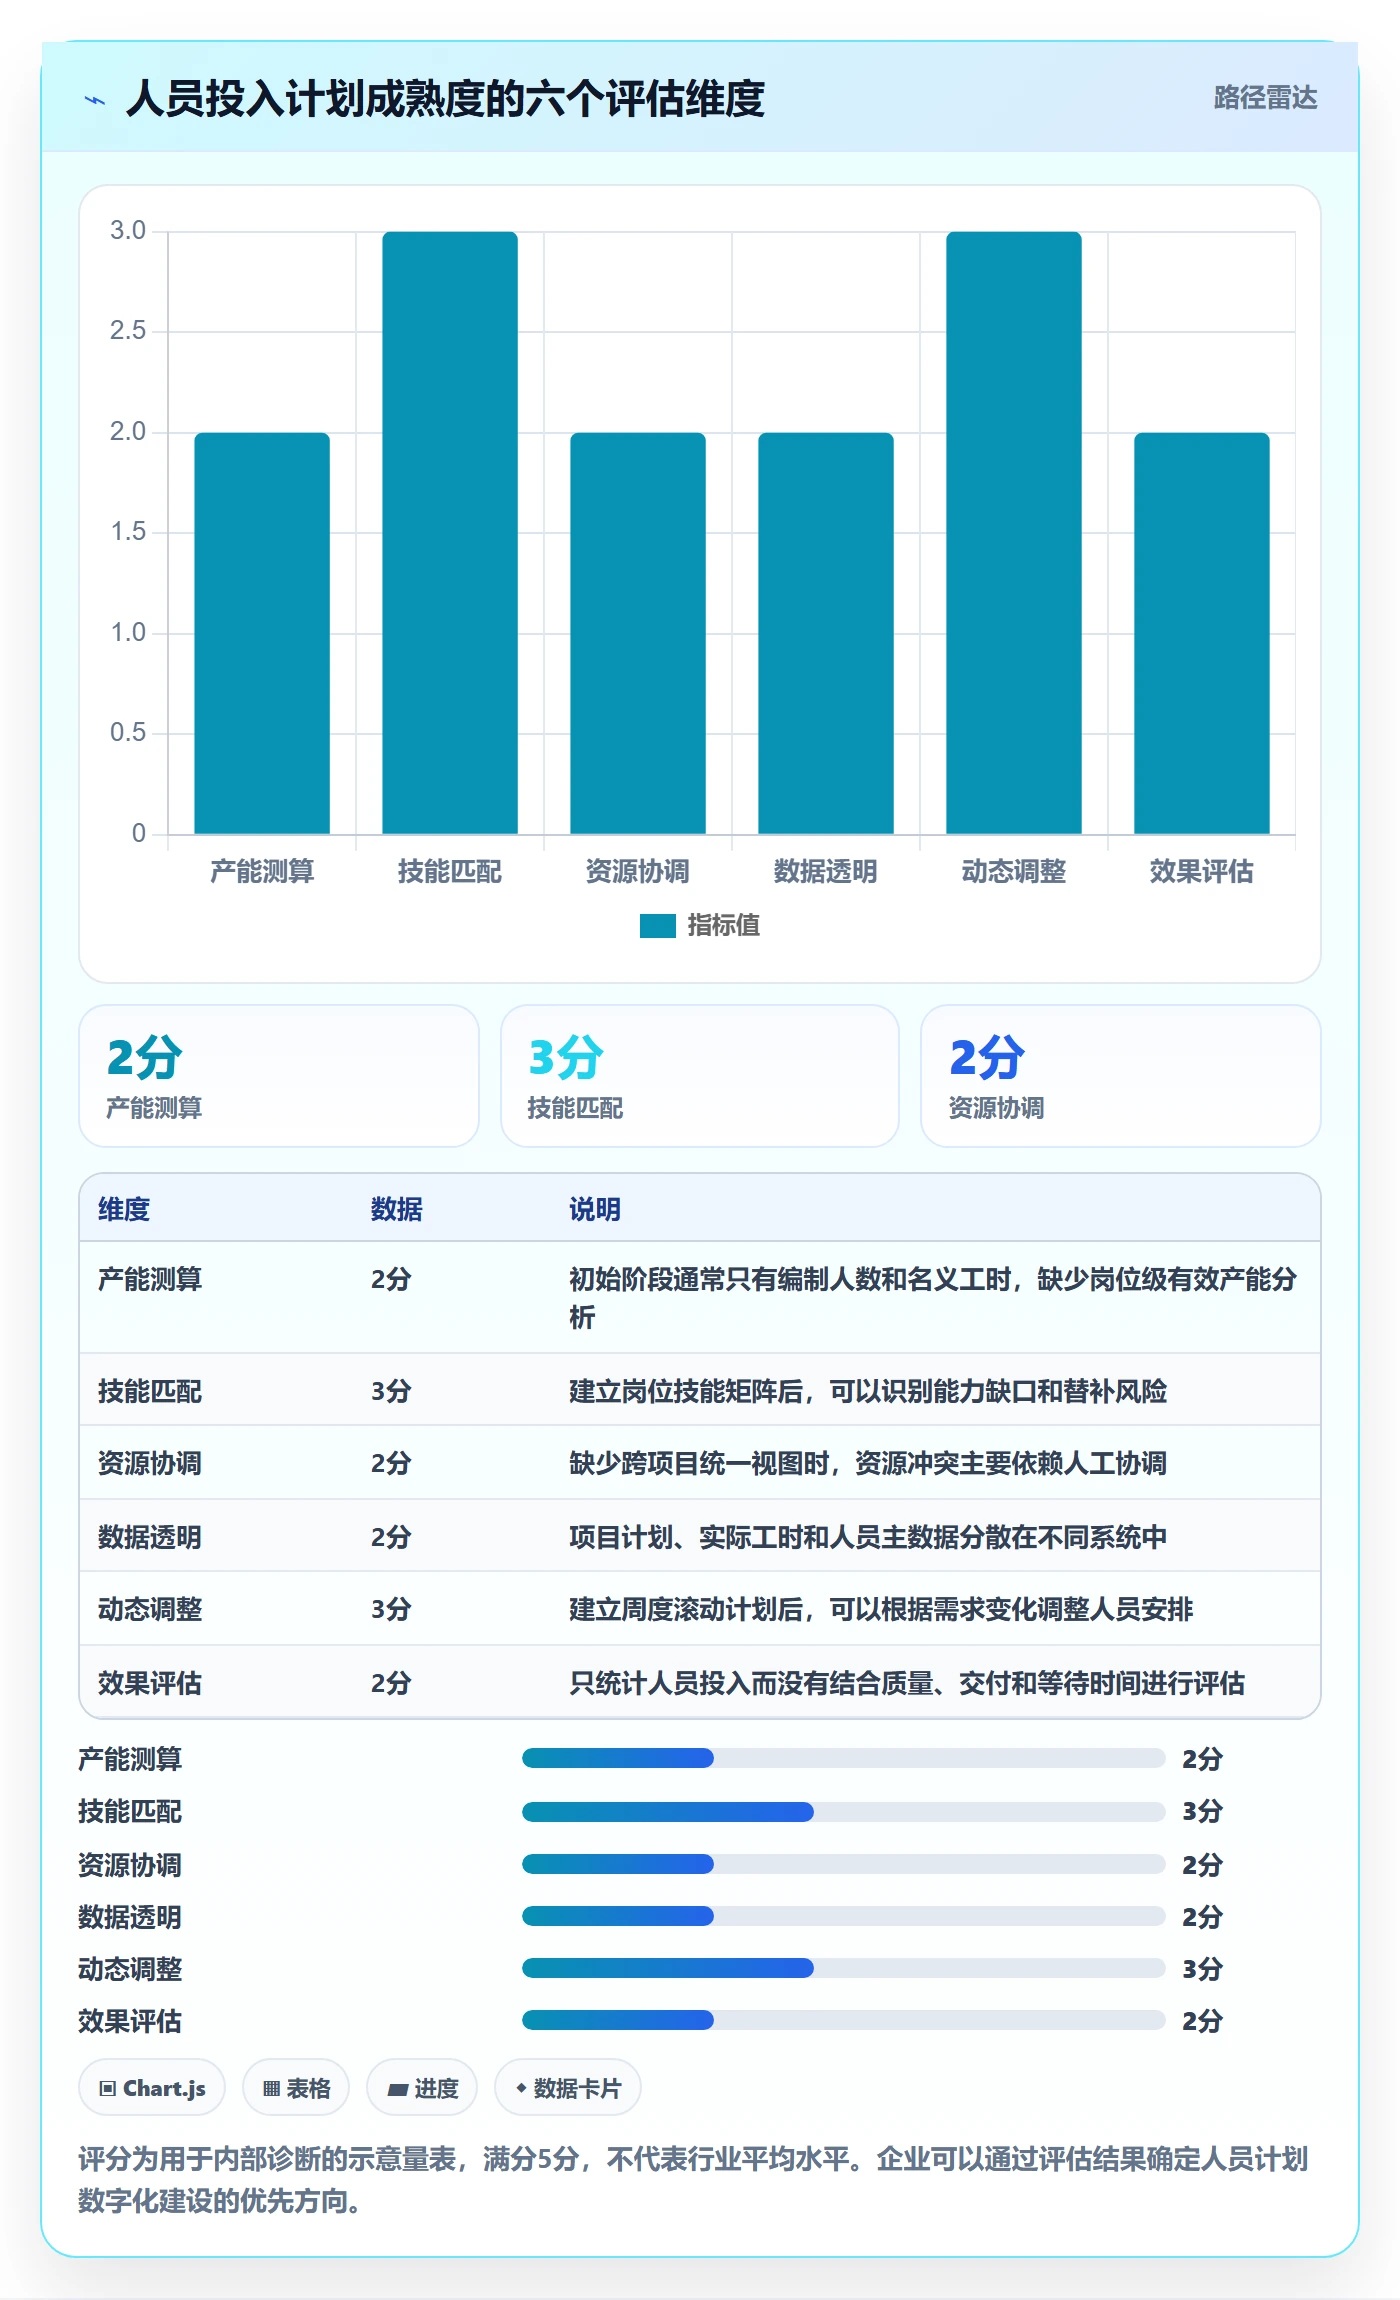Viewport: 1400px width, 2300px height.
Task: Click the title 人员投入计划成熟度的六个评估维度
Action: pyautogui.click(x=445, y=99)
